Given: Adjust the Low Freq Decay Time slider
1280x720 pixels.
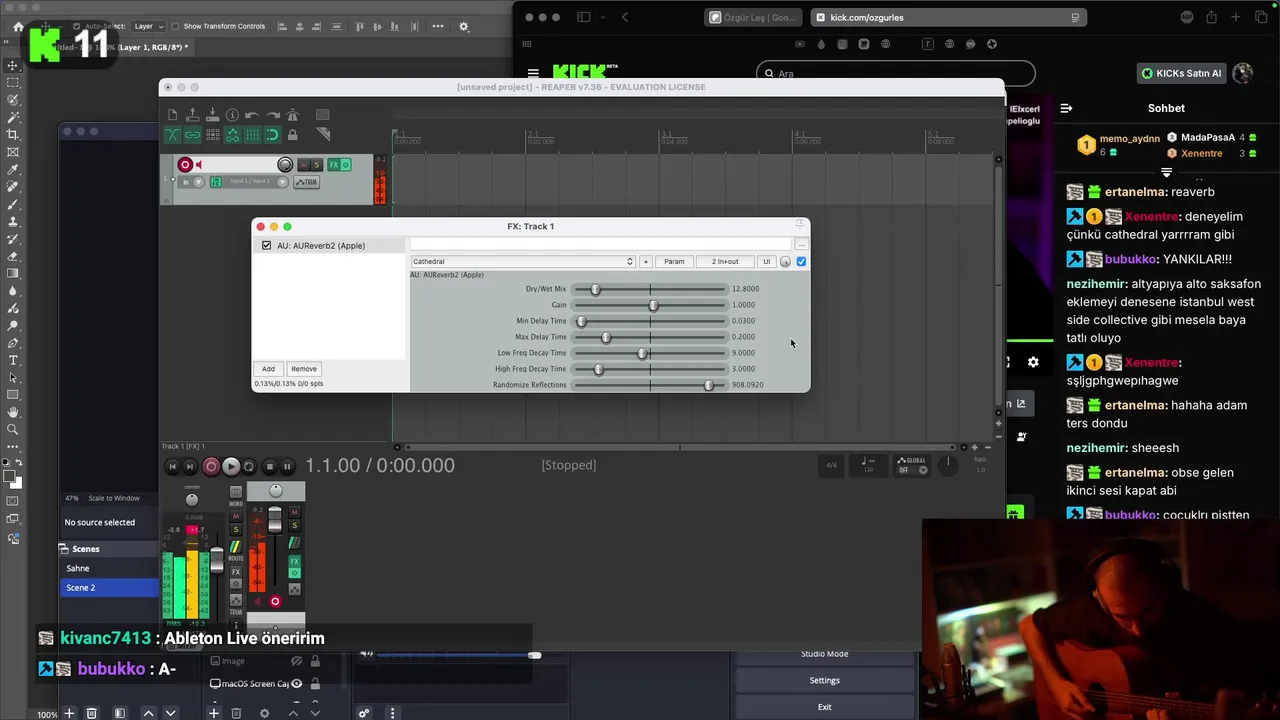Looking at the screenshot, I should (x=650, y=353).
